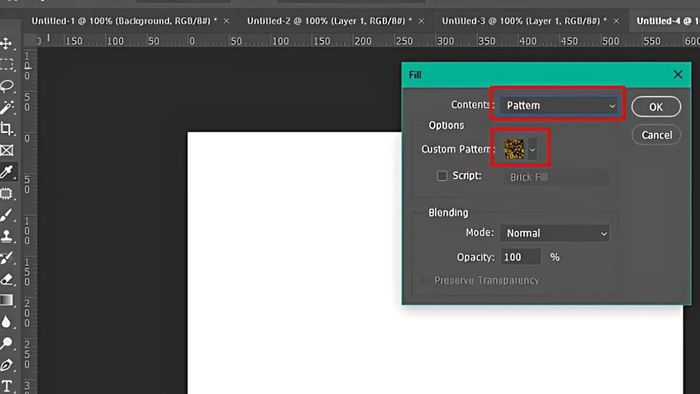Select the Blur tool

(7, 322)
